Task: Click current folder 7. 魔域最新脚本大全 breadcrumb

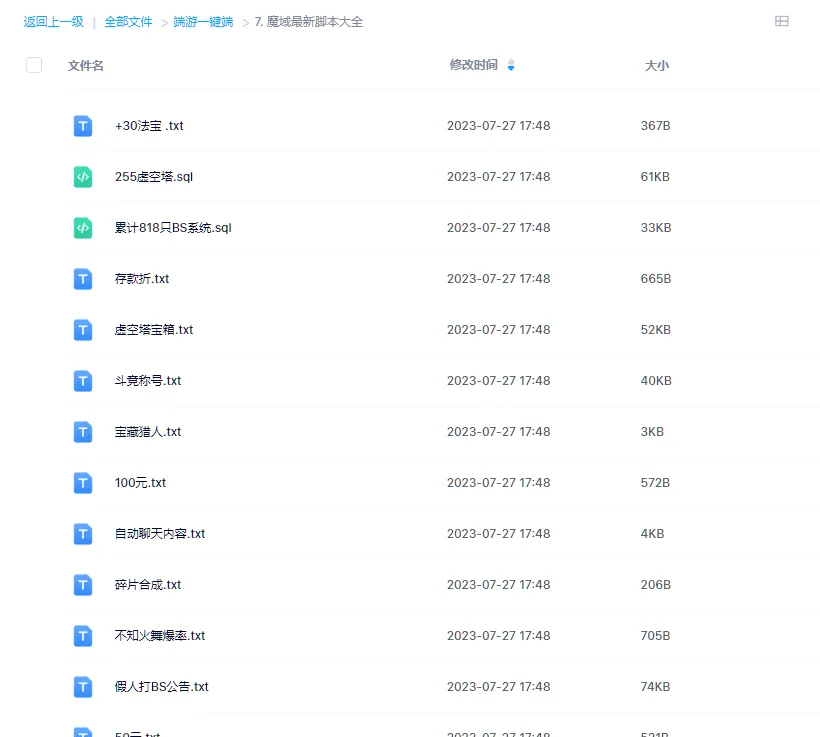Action: [x=309, y=21]
